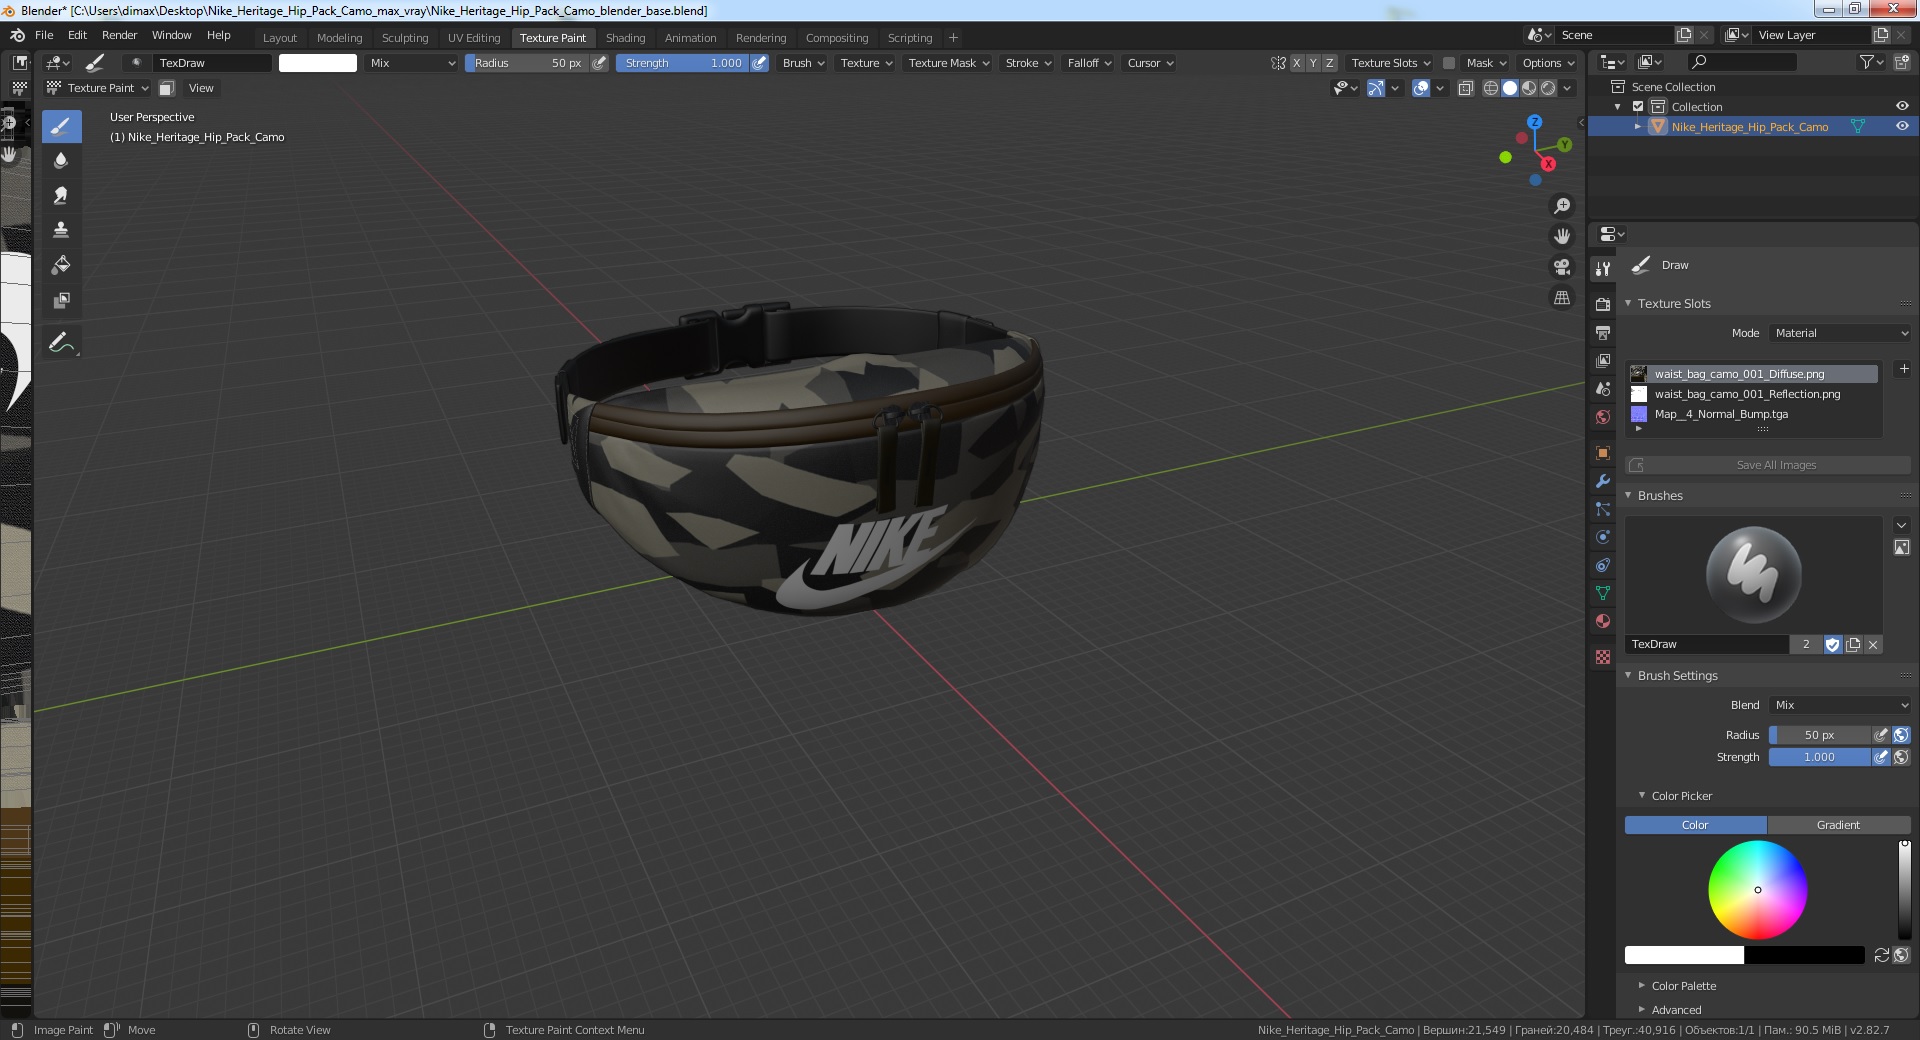
Task: Open the Texture Slots header dropdown
Action: tap(1390, 63)
